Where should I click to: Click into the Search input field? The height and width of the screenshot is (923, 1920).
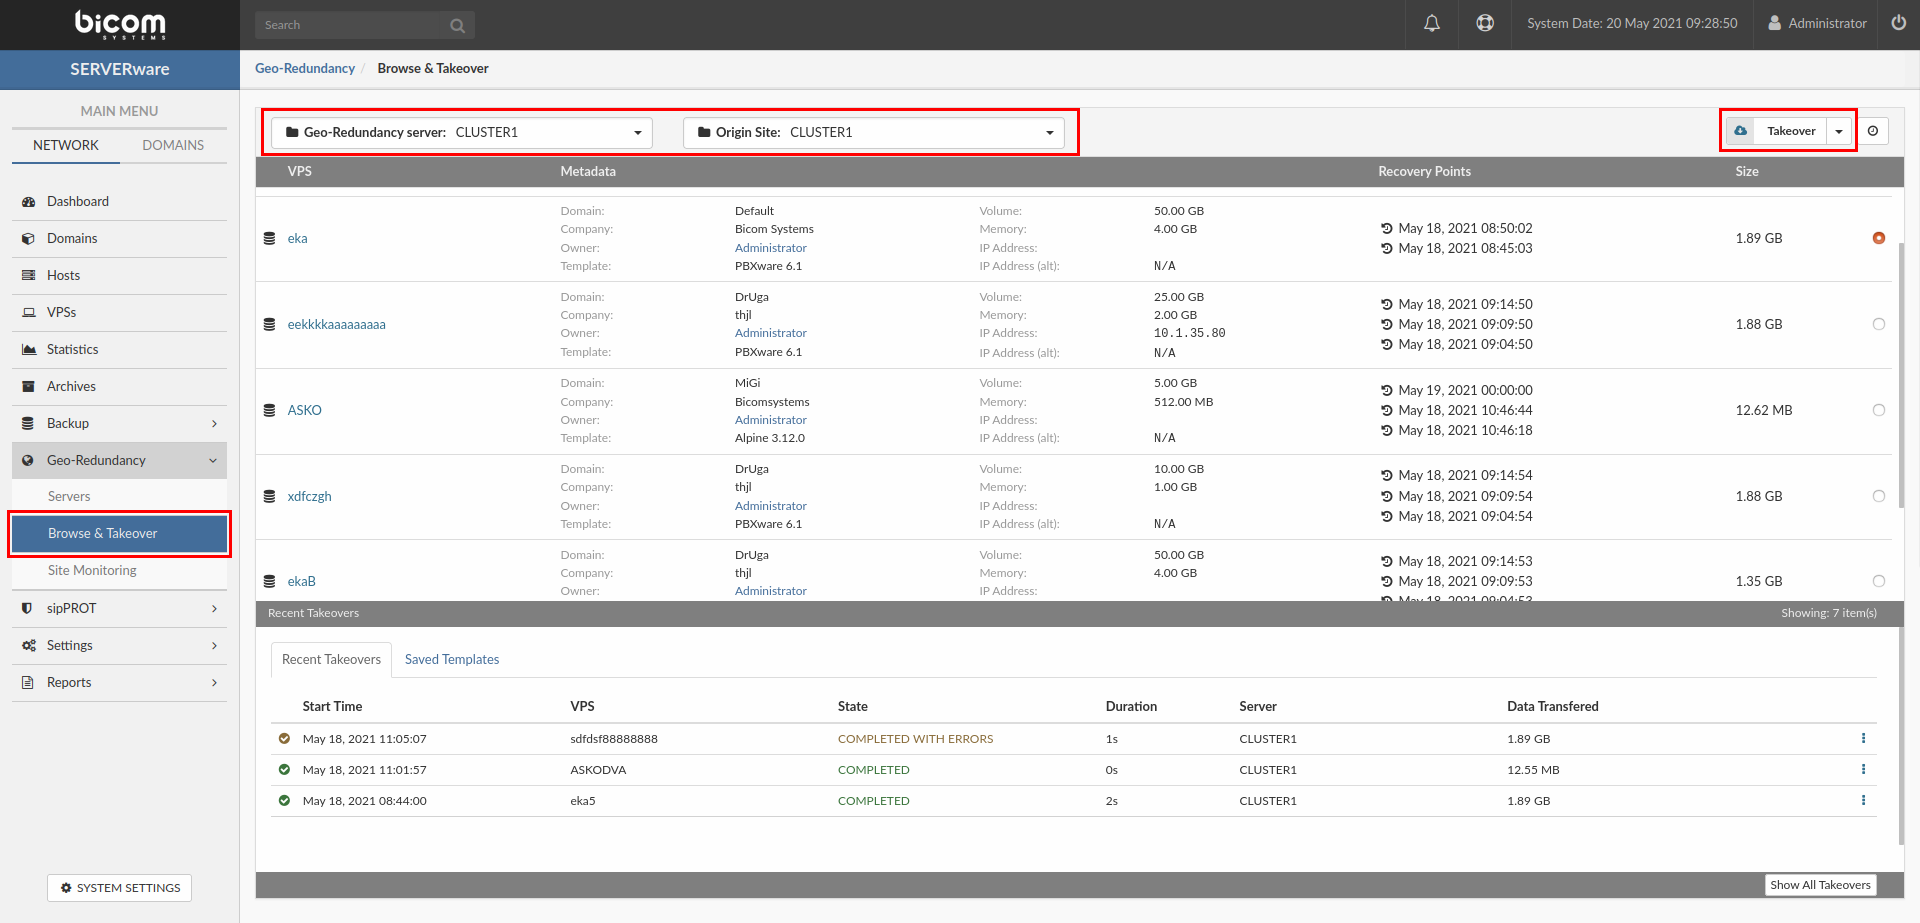tap(350, 25)
